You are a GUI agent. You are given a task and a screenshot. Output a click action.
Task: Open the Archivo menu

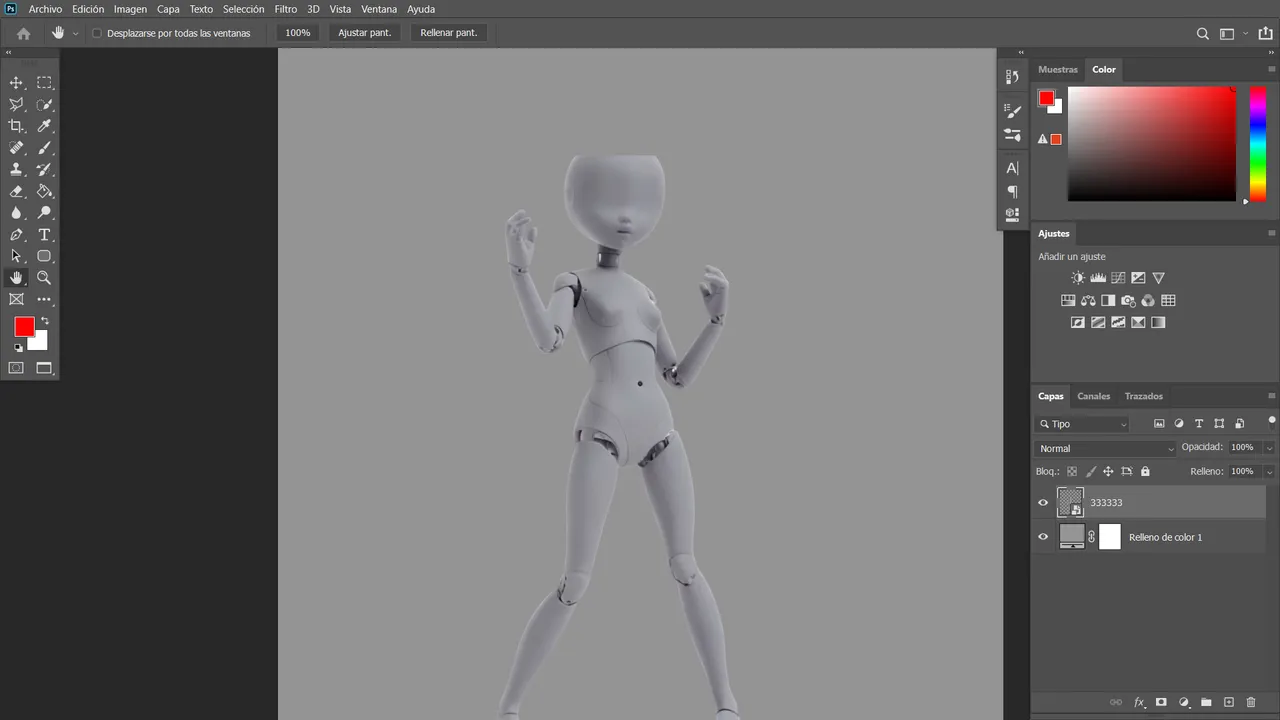pyautogui.click(x=45, y=9)
